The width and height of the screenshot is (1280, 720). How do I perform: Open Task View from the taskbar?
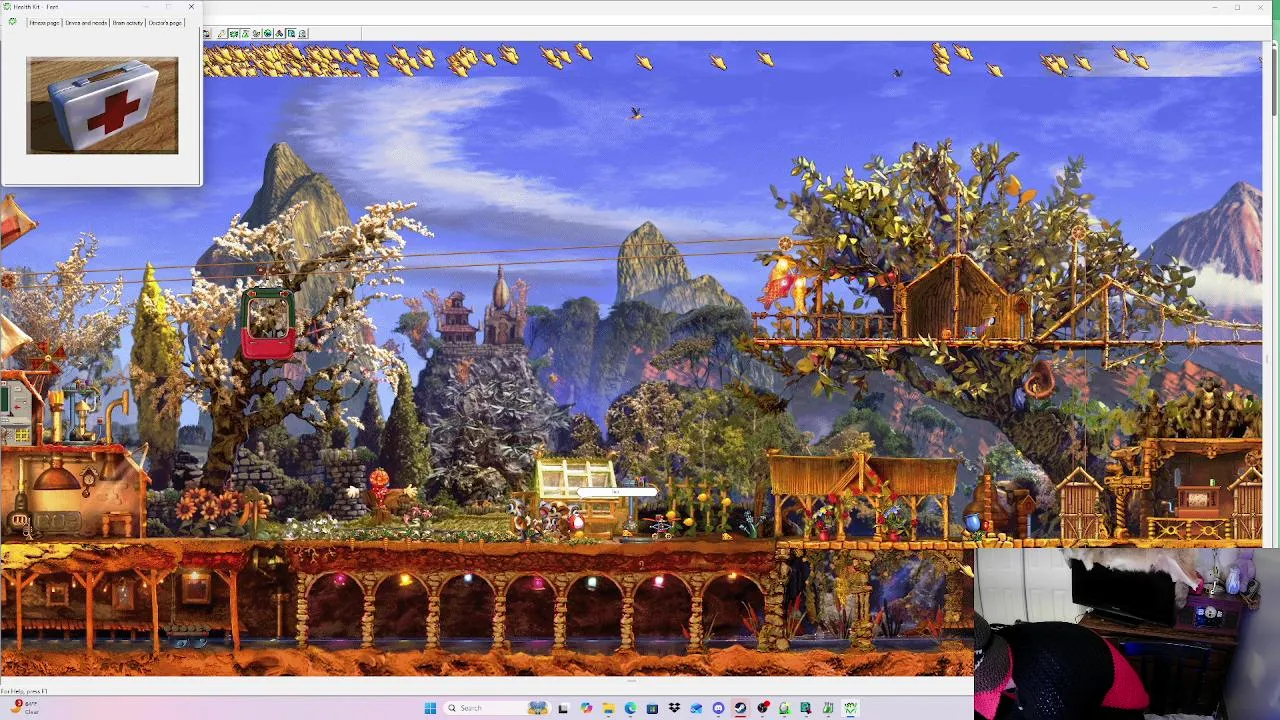(563, 708)
